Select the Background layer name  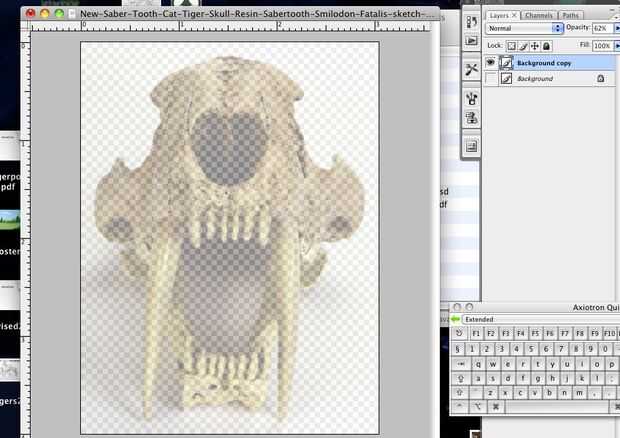coord(535,79)
